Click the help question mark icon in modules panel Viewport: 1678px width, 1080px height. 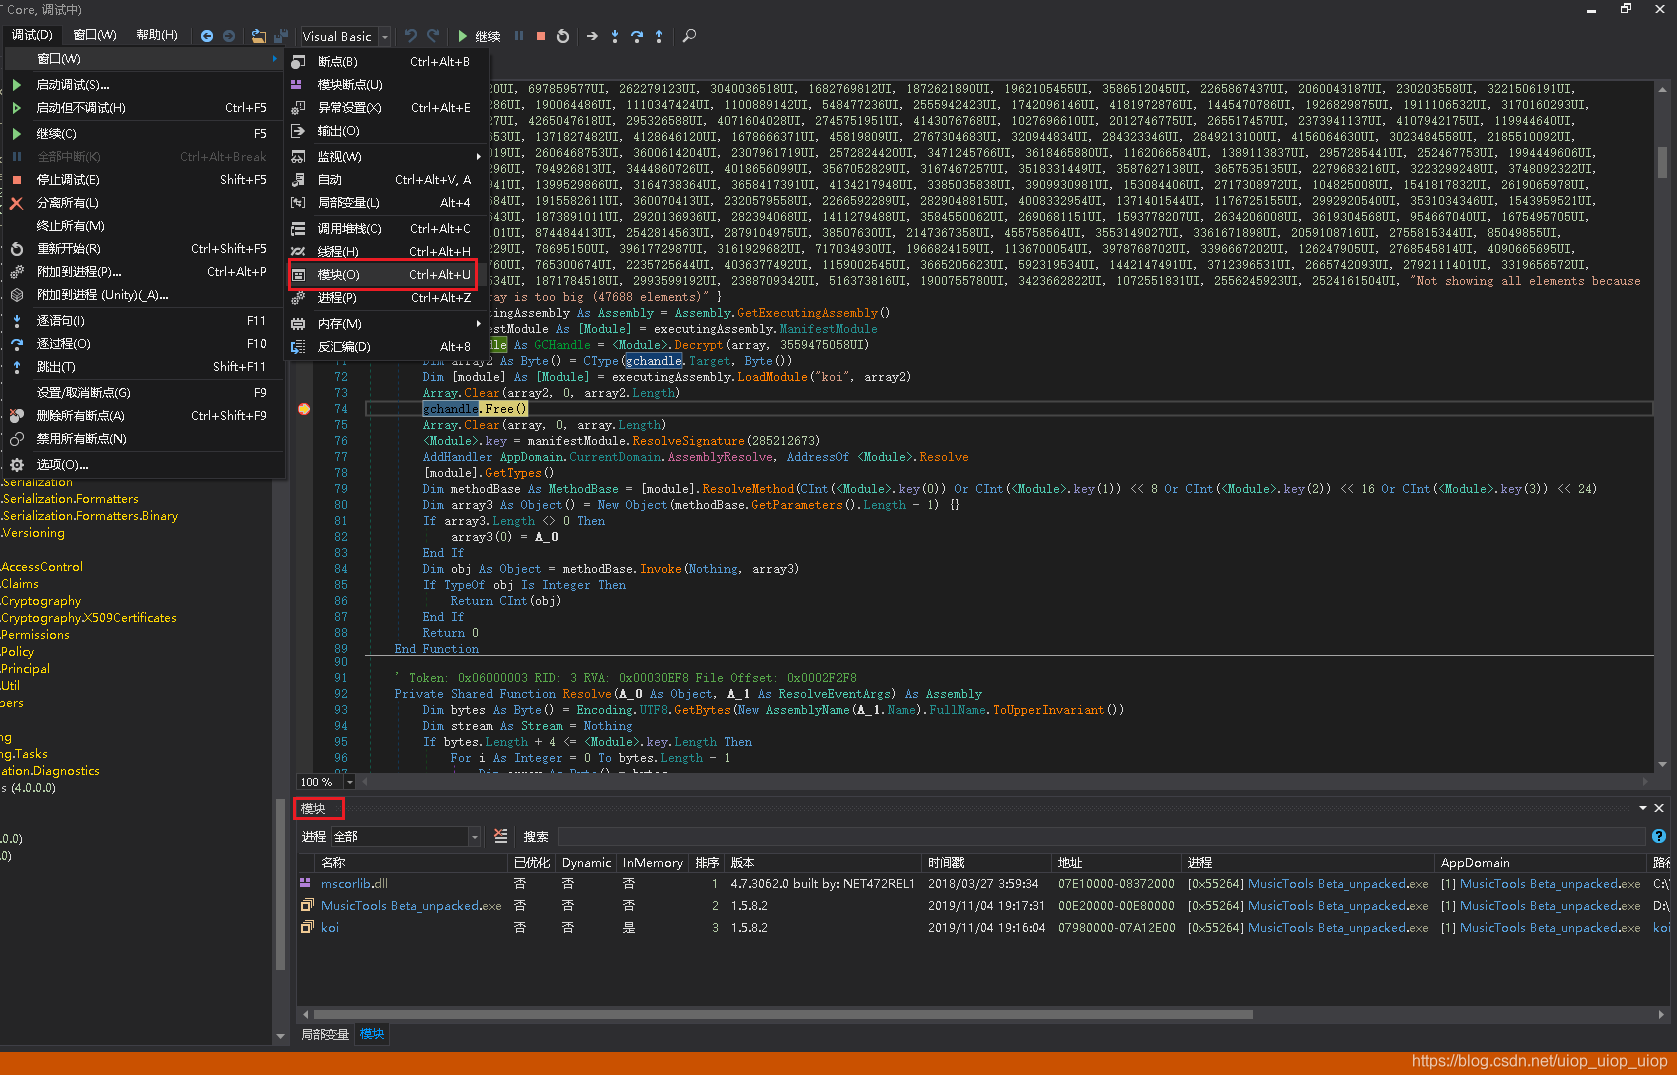(1660, 836)
